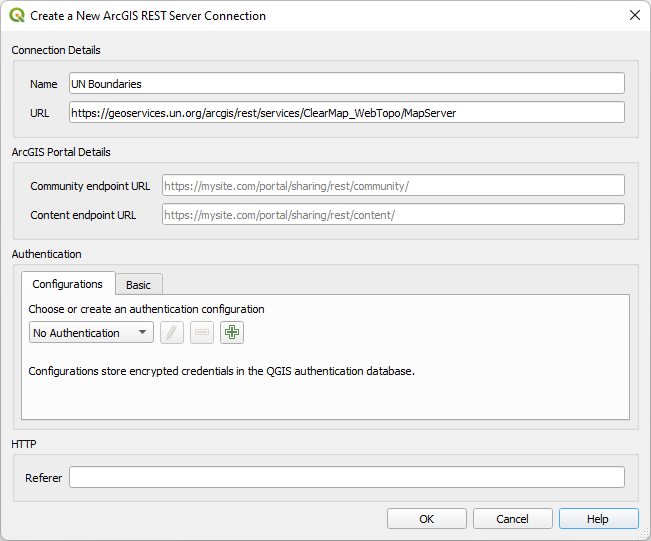Click the Referer label under HTTP
651x541 pixels.
(x=44, y=478)
